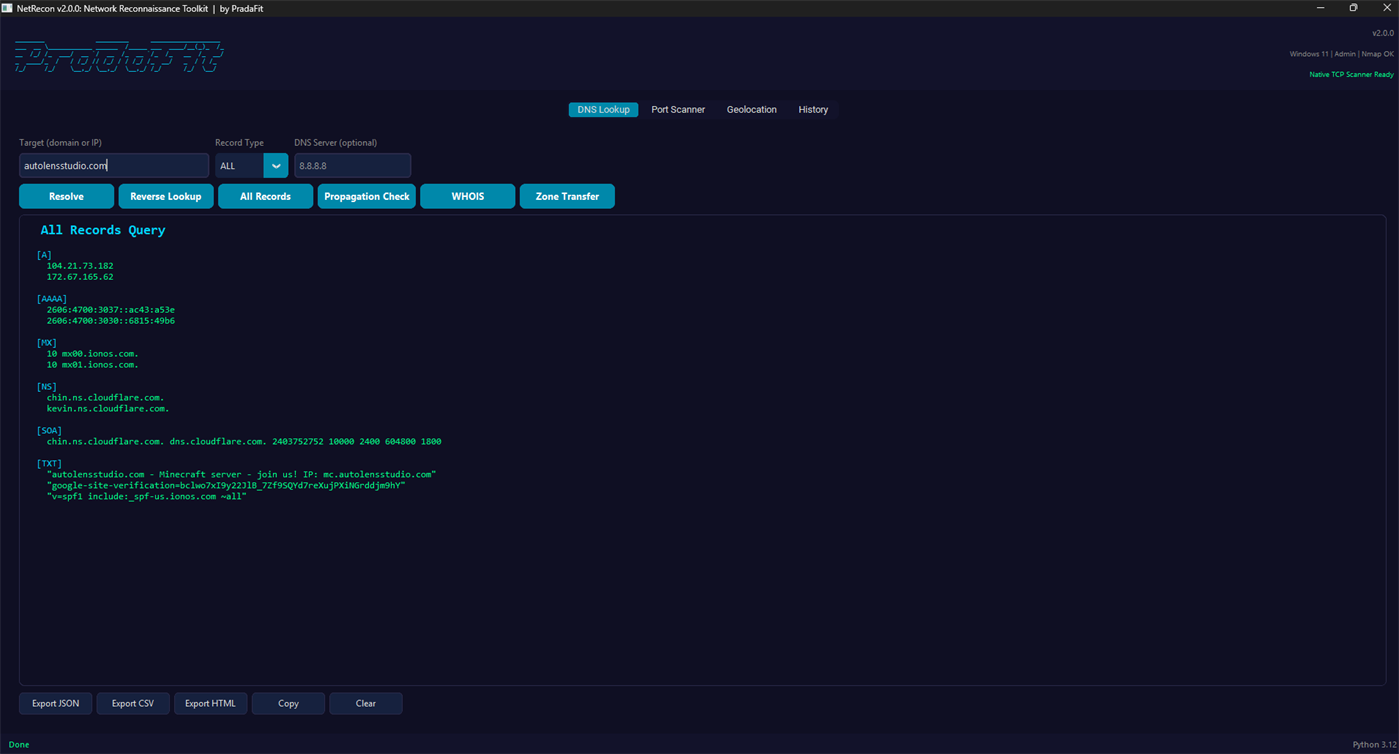Click the MX entry mx00.ionos.com

pos(92,354)
